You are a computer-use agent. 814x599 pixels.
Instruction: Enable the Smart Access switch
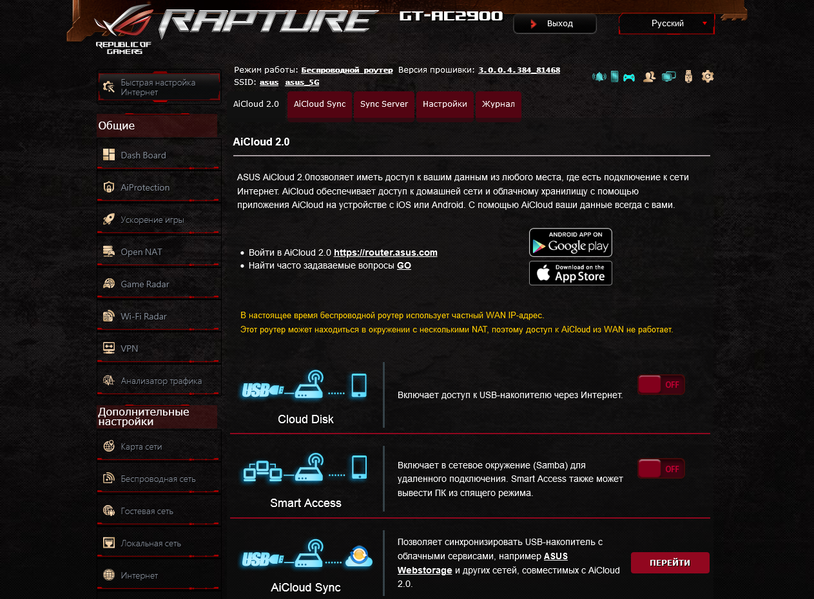click(x=661, y=469)
